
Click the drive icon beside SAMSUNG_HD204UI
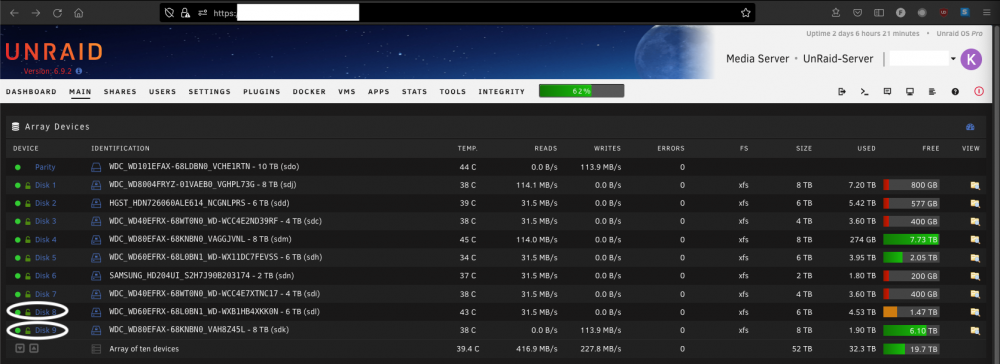click(96, 276)
